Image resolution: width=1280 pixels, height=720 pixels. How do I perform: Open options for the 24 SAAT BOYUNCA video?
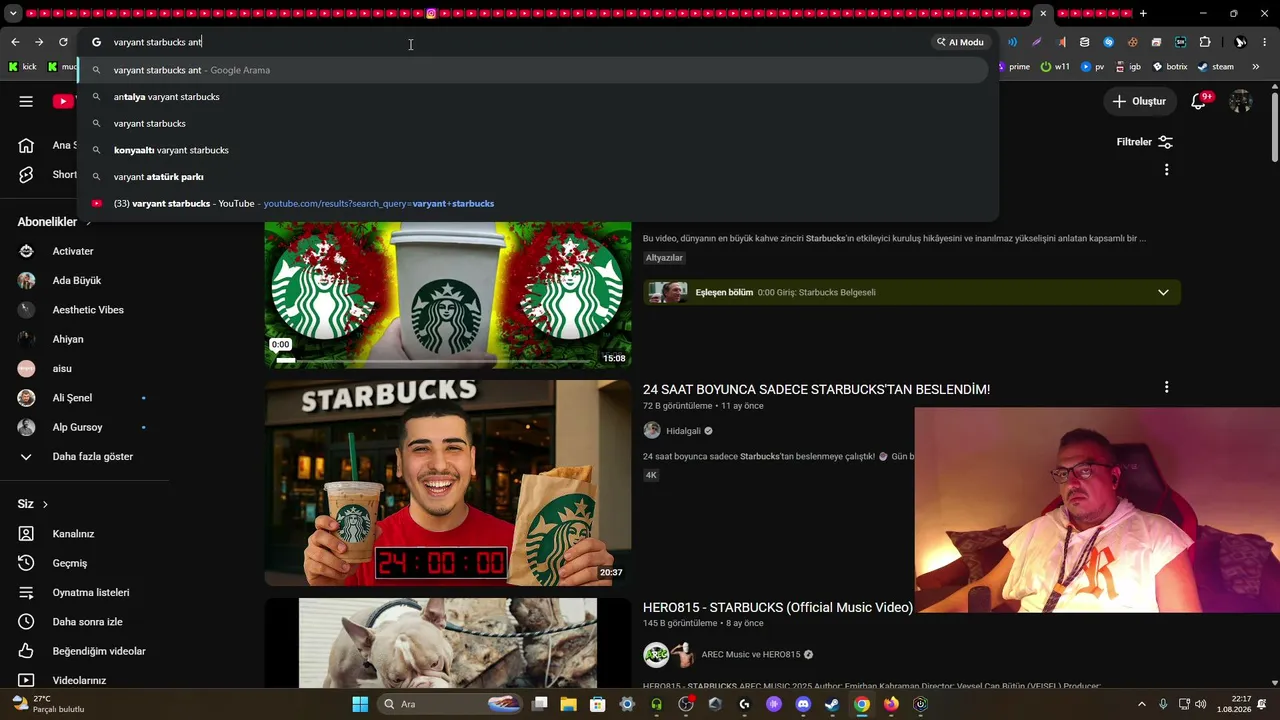coord(1166,387)
